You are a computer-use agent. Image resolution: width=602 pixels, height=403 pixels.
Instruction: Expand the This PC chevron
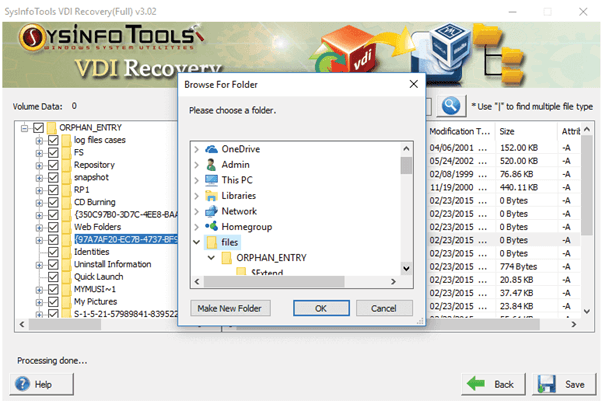(x=197, y=180)
